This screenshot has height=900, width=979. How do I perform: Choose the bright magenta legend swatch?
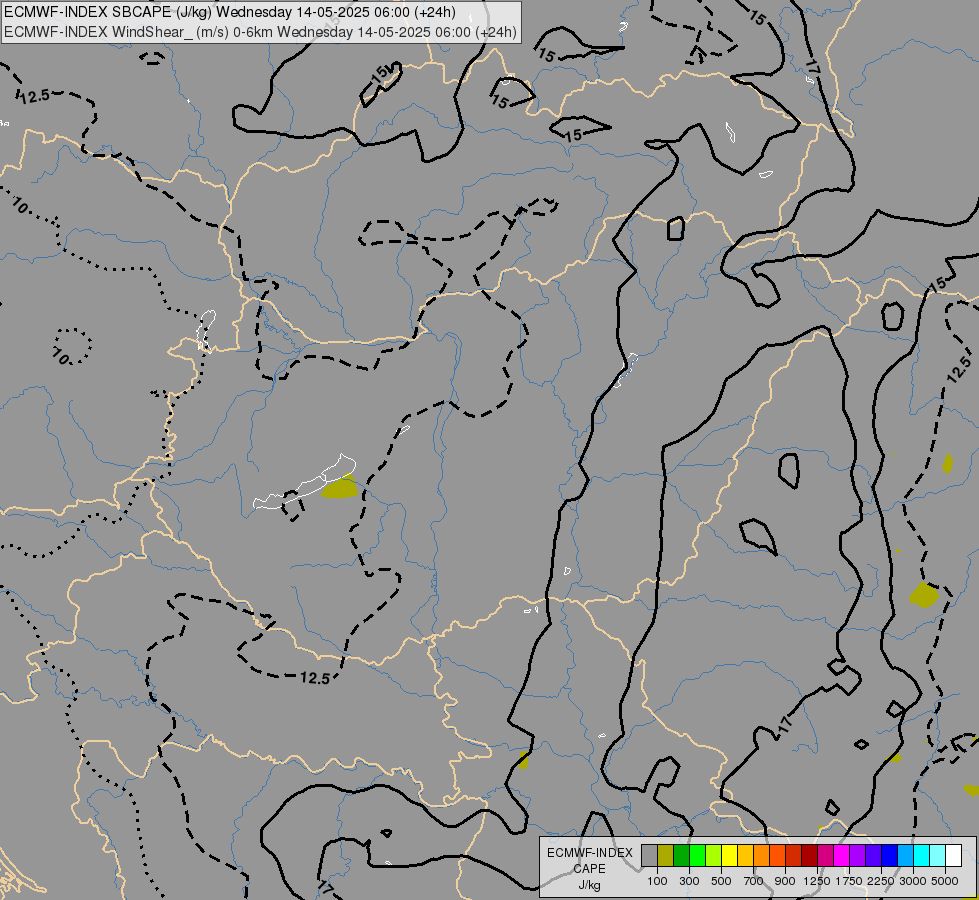click(x=841, y=856)
